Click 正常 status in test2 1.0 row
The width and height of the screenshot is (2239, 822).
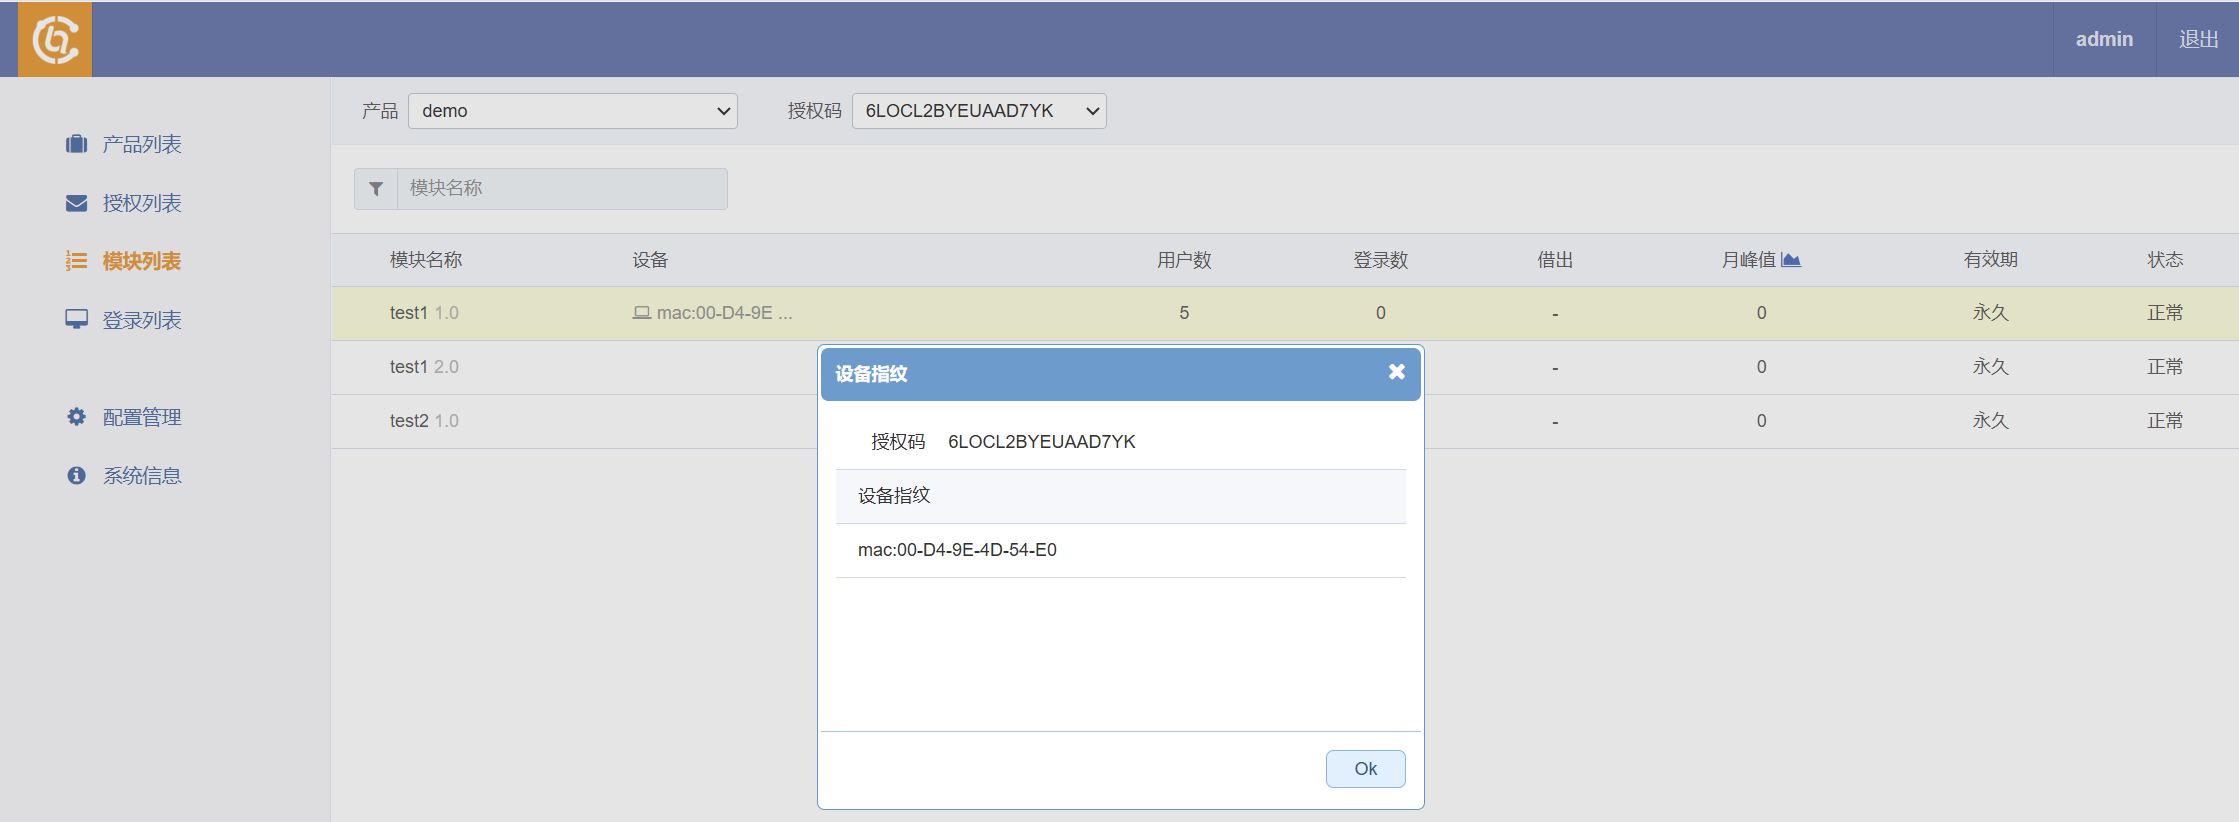click(x=2165, y=421)
